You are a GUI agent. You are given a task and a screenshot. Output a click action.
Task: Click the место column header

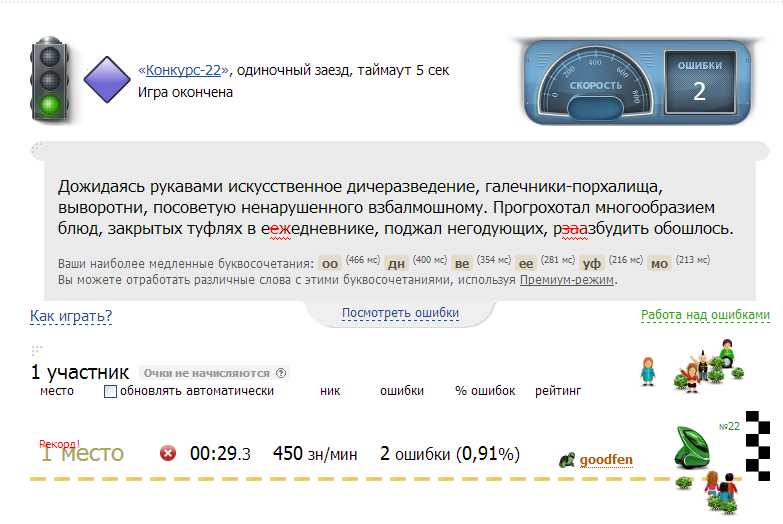[57, 391]
